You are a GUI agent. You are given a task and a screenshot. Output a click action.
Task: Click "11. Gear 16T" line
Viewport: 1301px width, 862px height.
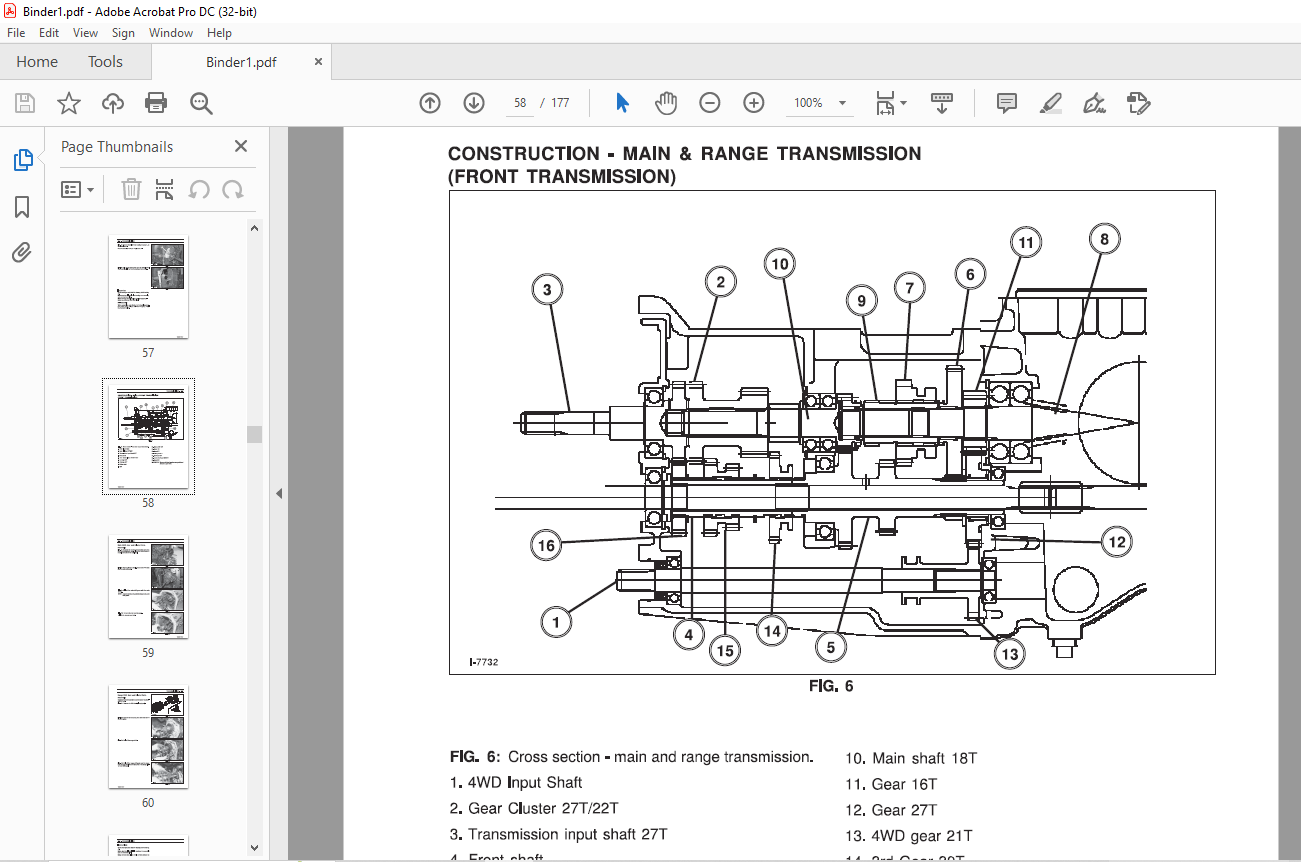pos(891,785)
